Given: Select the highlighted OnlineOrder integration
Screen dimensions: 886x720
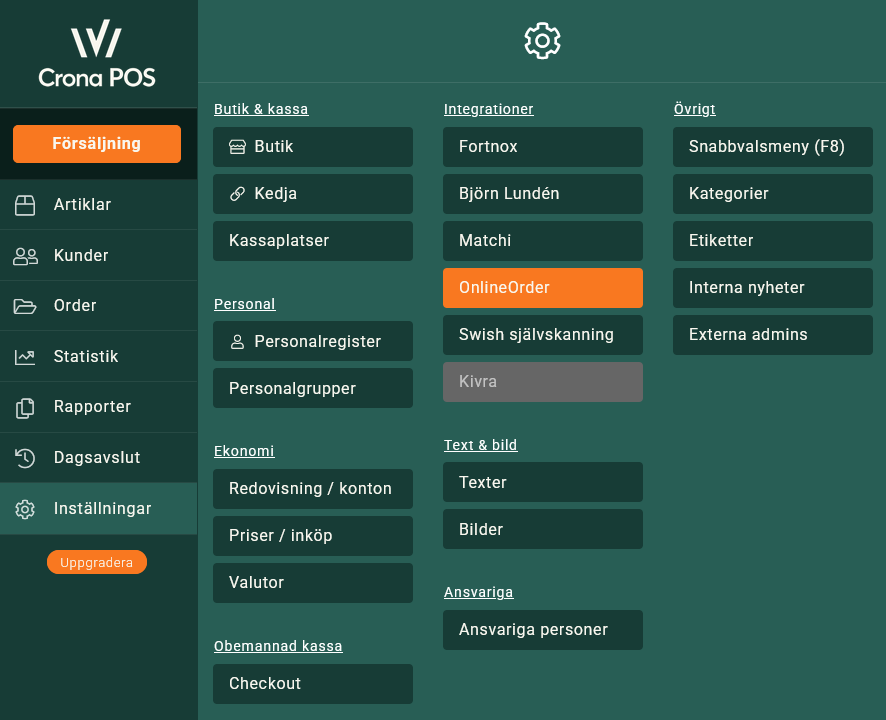Looking at the screenshot, I should (543, 288).
